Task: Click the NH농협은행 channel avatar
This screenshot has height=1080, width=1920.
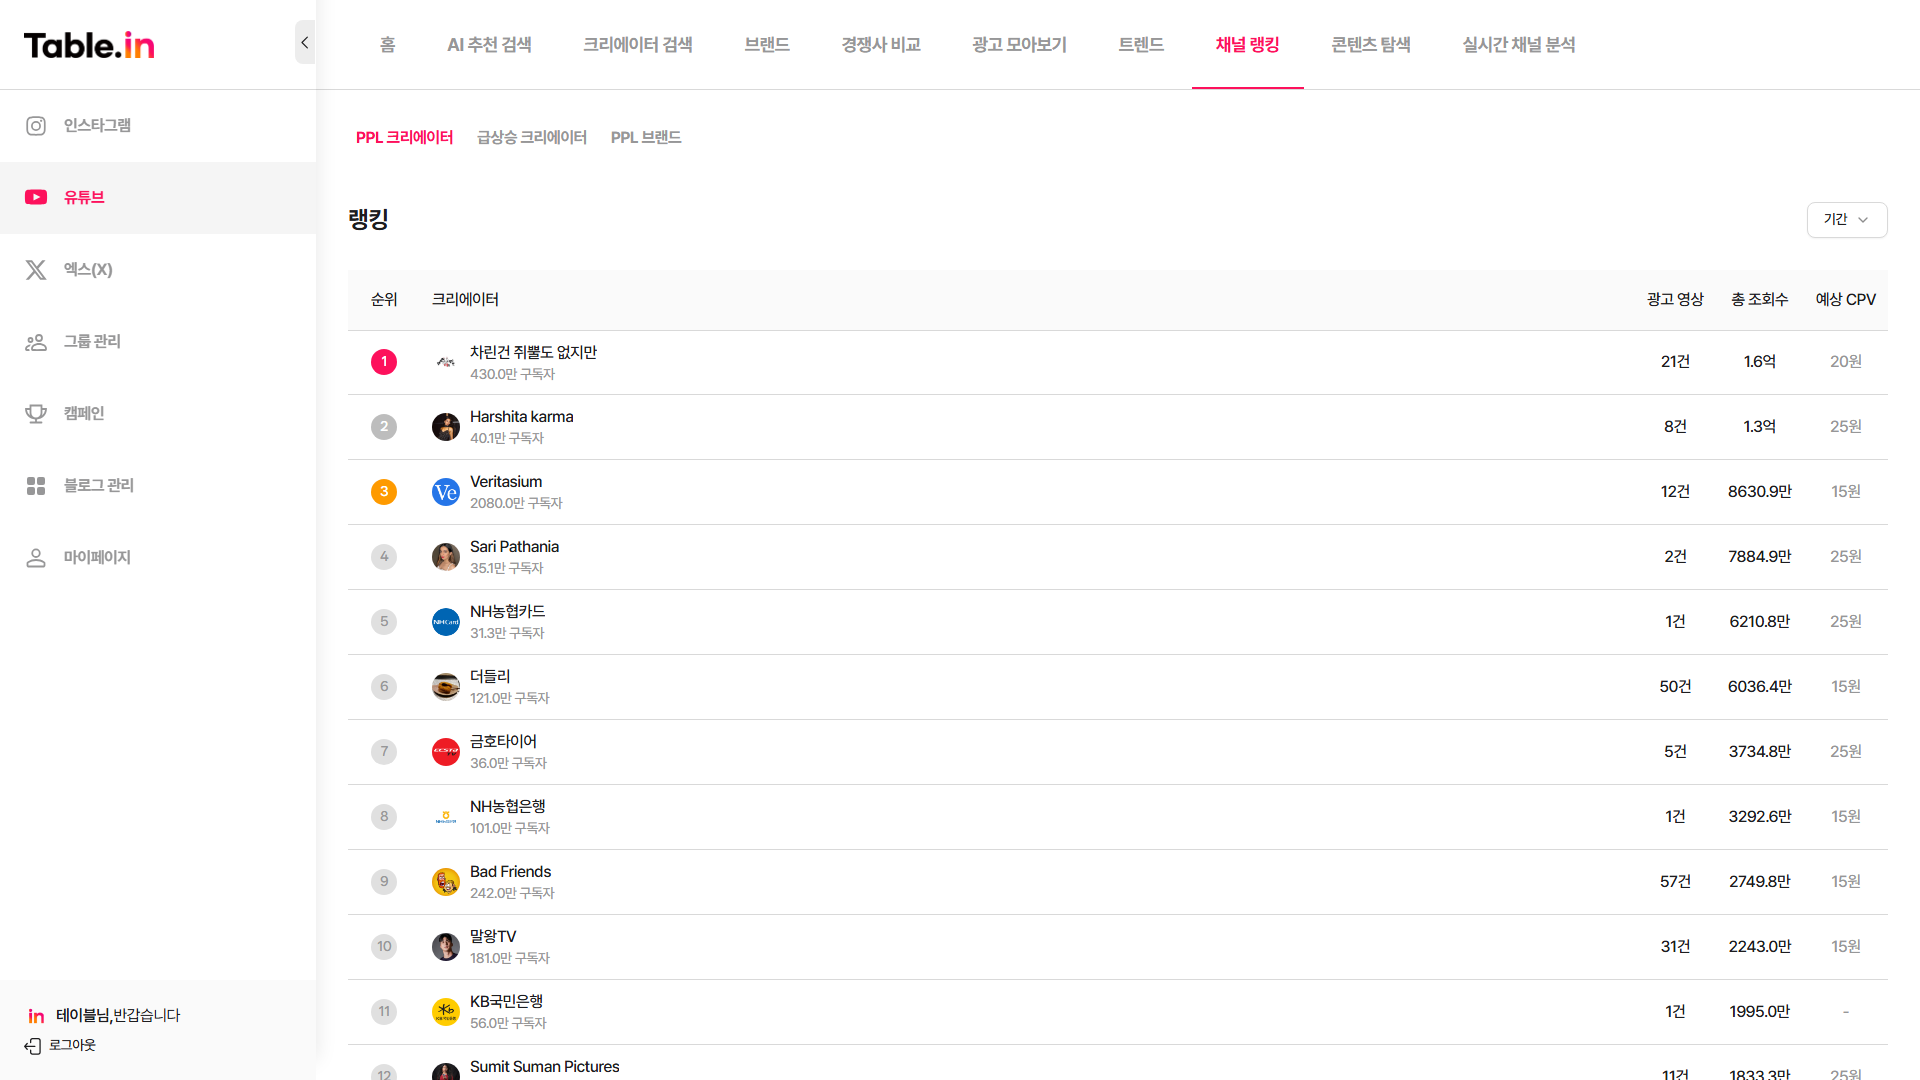Action: coord(446,817)
